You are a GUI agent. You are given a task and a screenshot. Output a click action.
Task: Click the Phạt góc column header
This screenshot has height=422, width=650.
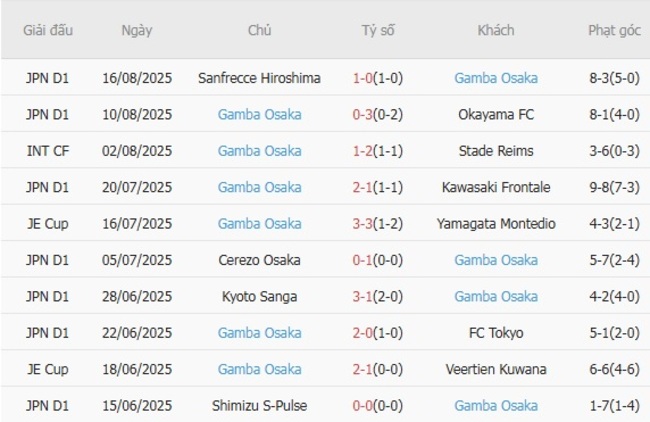(614, 30)
